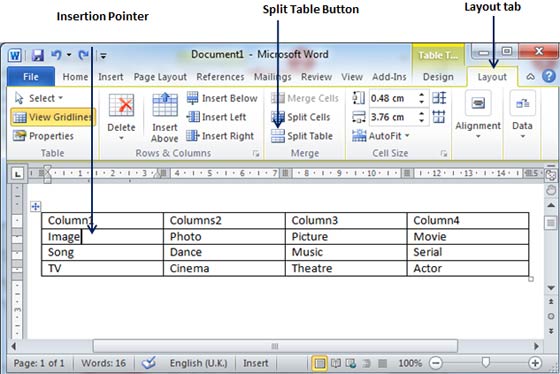
Task: Open Customize Quick Access Toolbar dropdown
Action: coord(103,56)
